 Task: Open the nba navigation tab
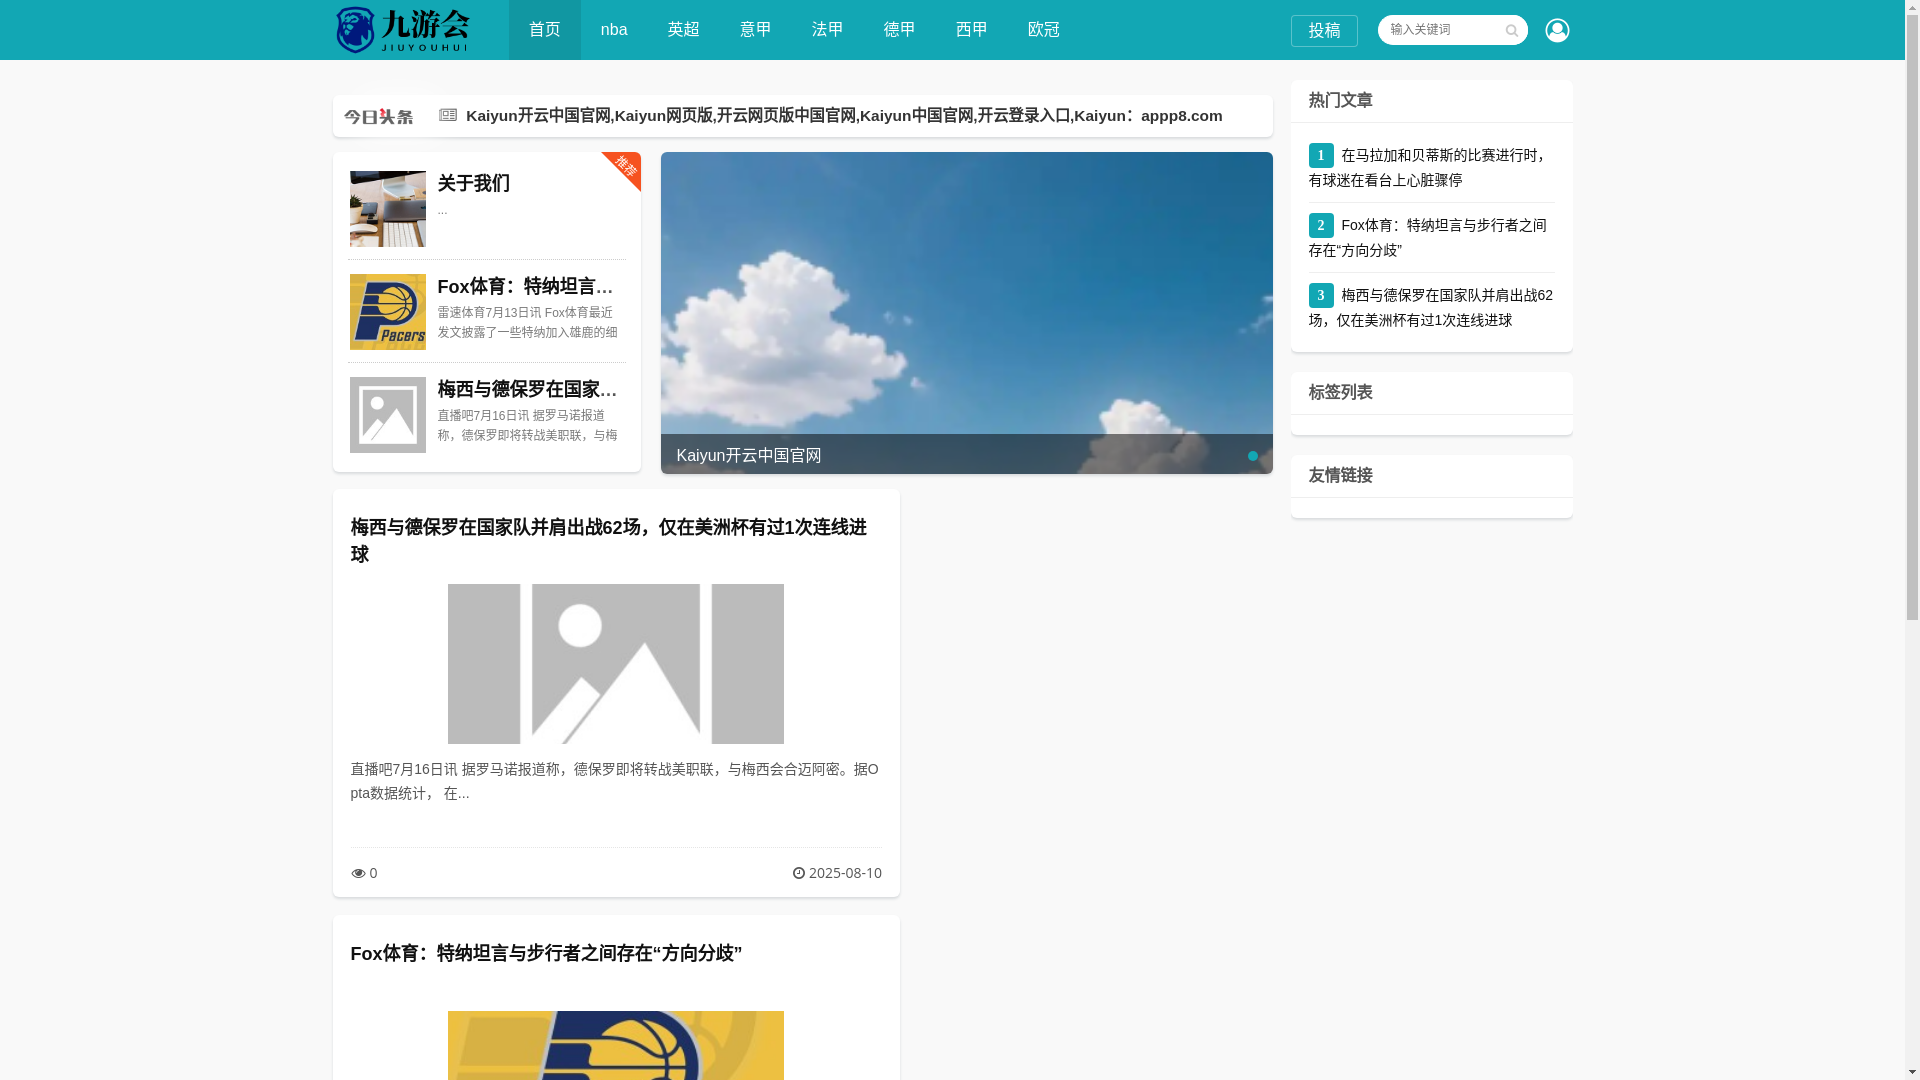pyautogui.click(x=614, y=30)
